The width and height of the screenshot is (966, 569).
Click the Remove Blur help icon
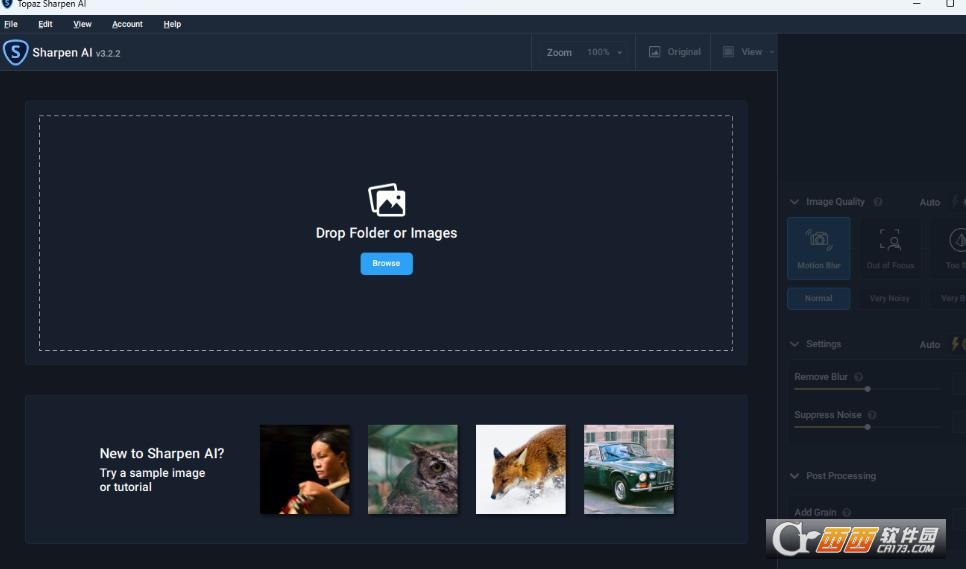tap(858, 377)
